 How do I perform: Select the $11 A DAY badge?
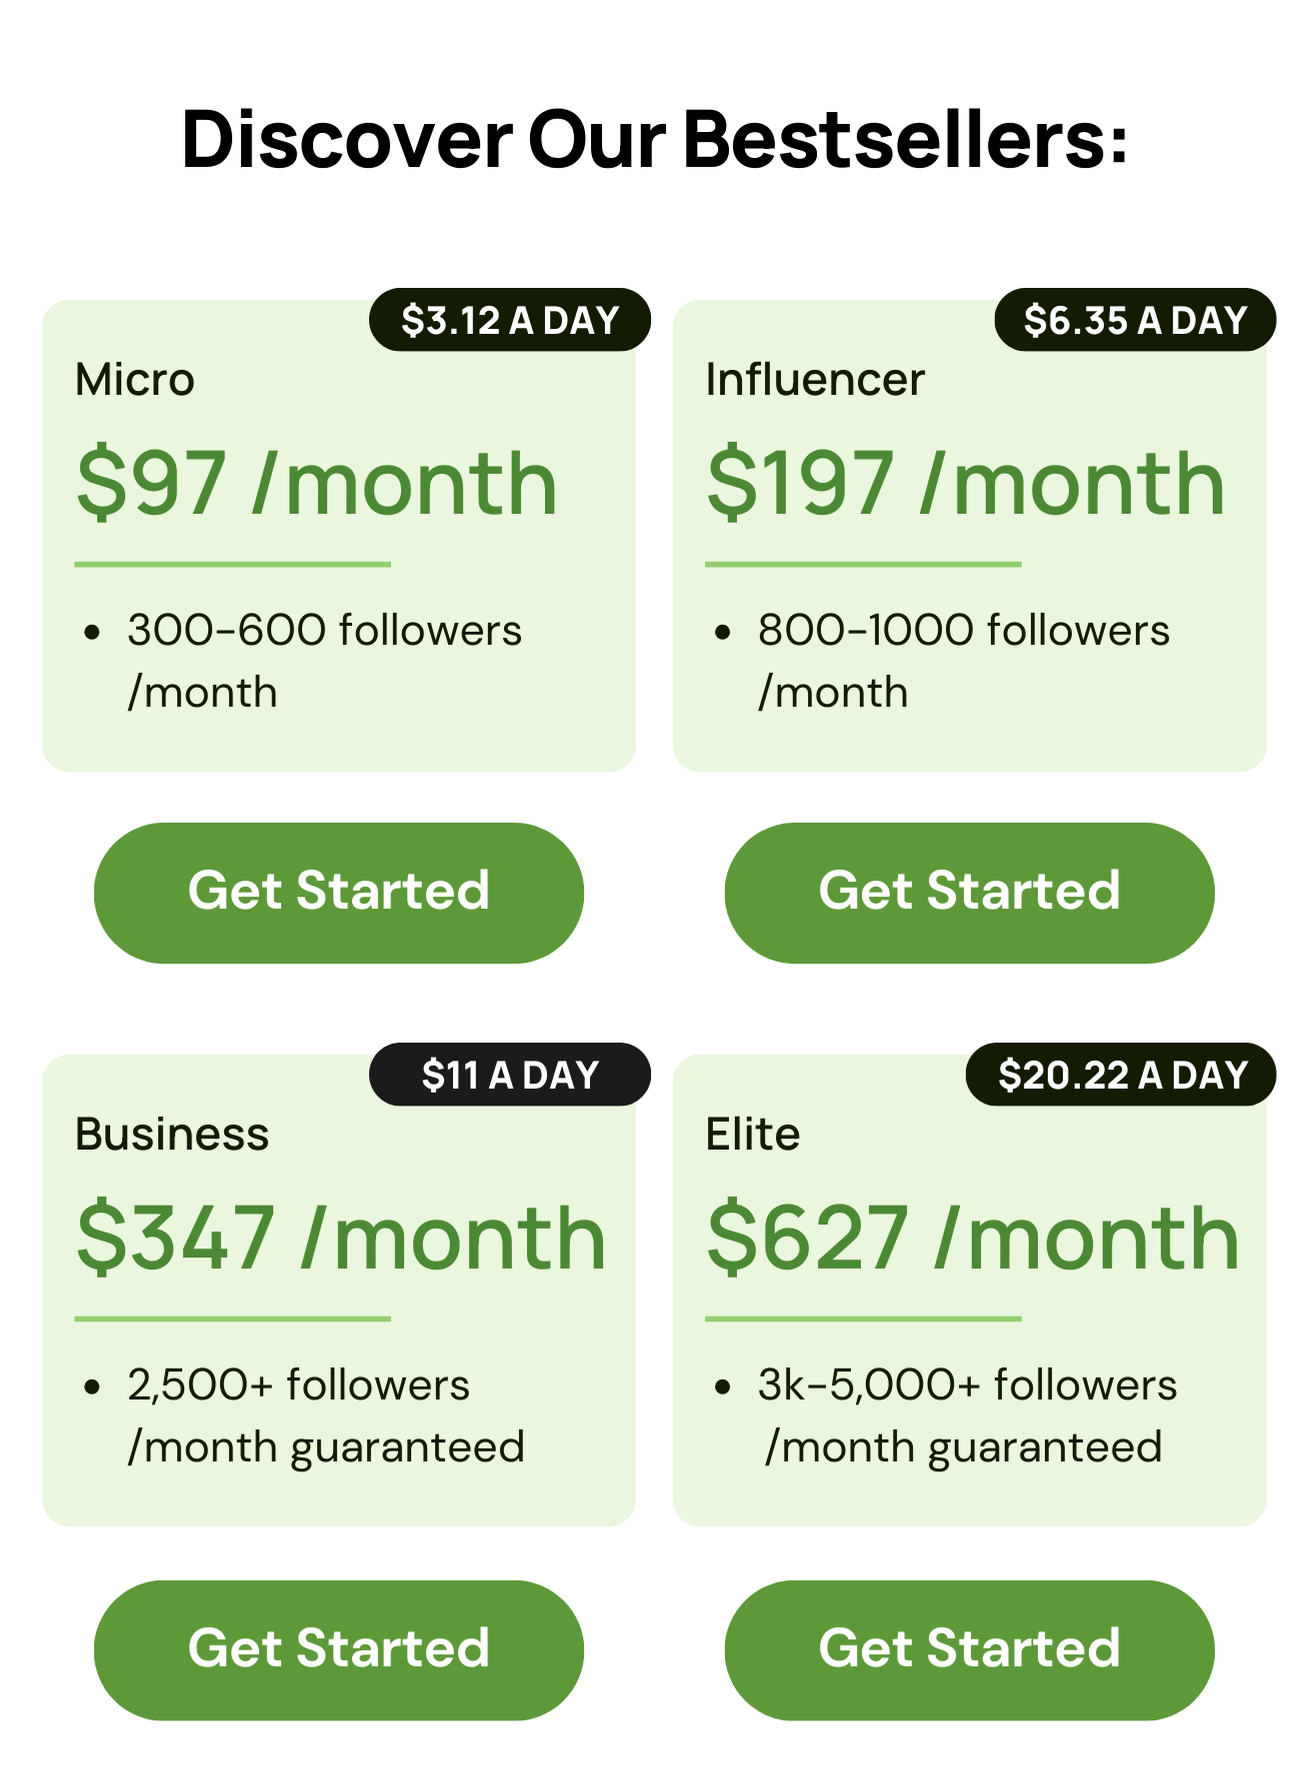click(510, 1075)
